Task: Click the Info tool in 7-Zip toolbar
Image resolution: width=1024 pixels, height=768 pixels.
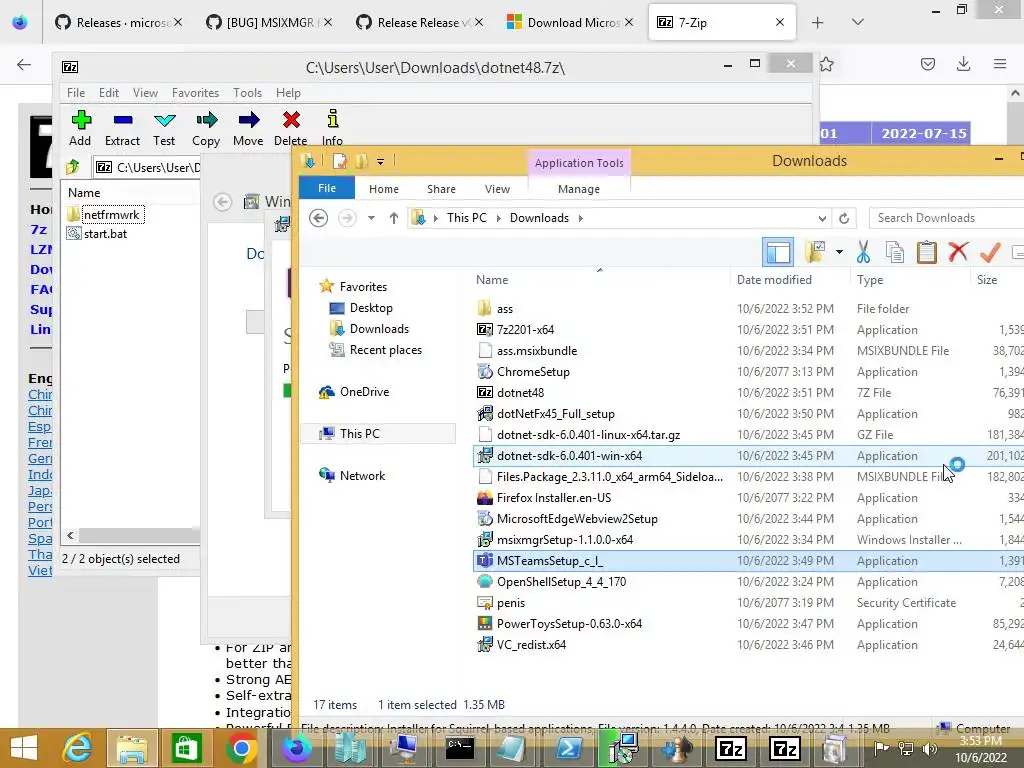Action: tap(332, 128)
